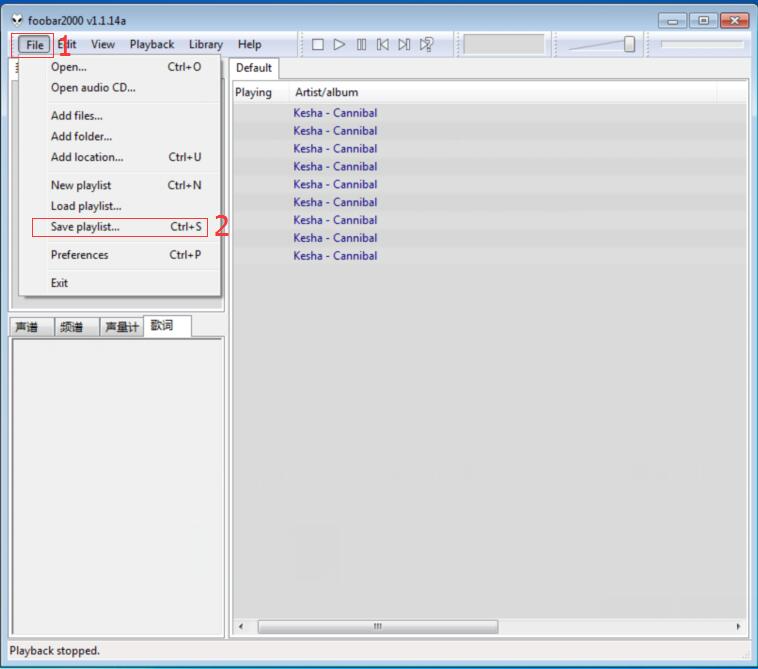Click the scrollbar right arrow

click(738, 626)
